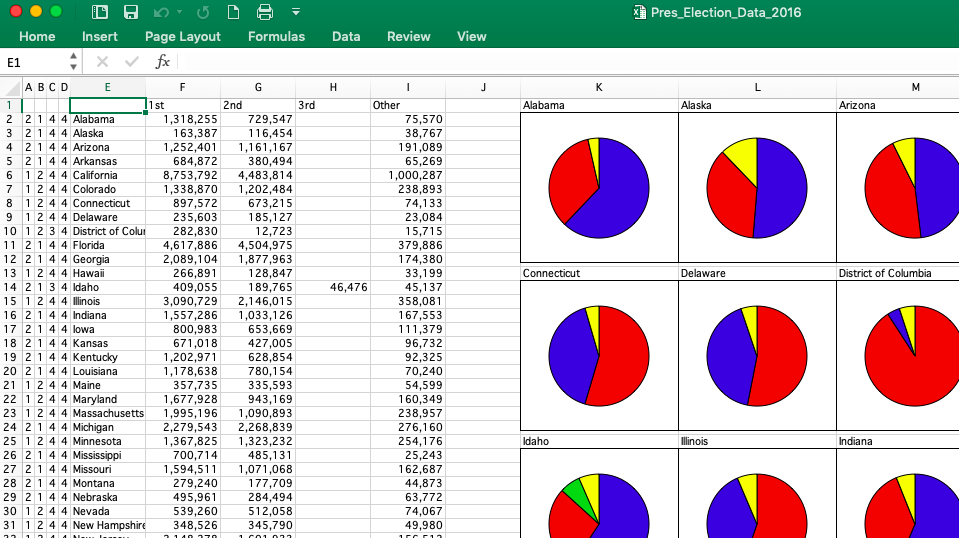Open the Formulas ribbon tab

[276, 37]
